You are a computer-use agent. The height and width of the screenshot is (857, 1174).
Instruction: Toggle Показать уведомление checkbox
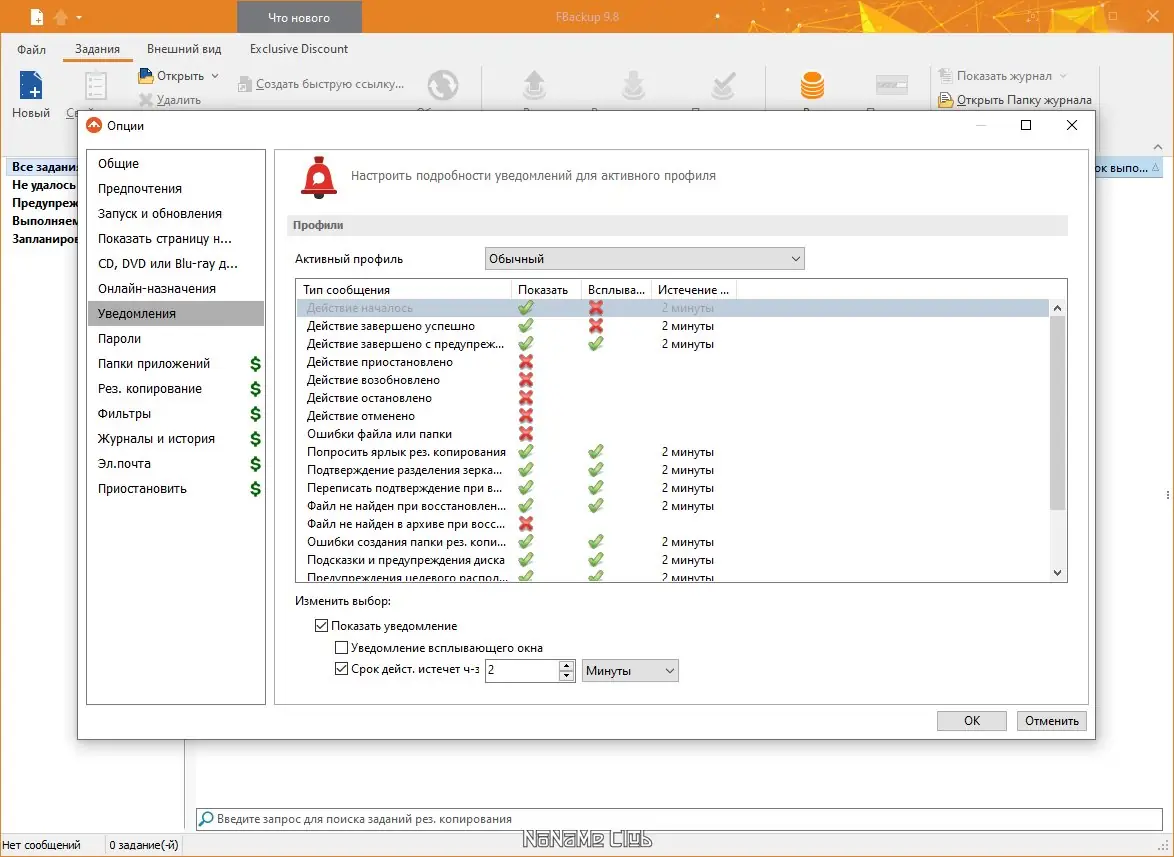coord(321,626)
